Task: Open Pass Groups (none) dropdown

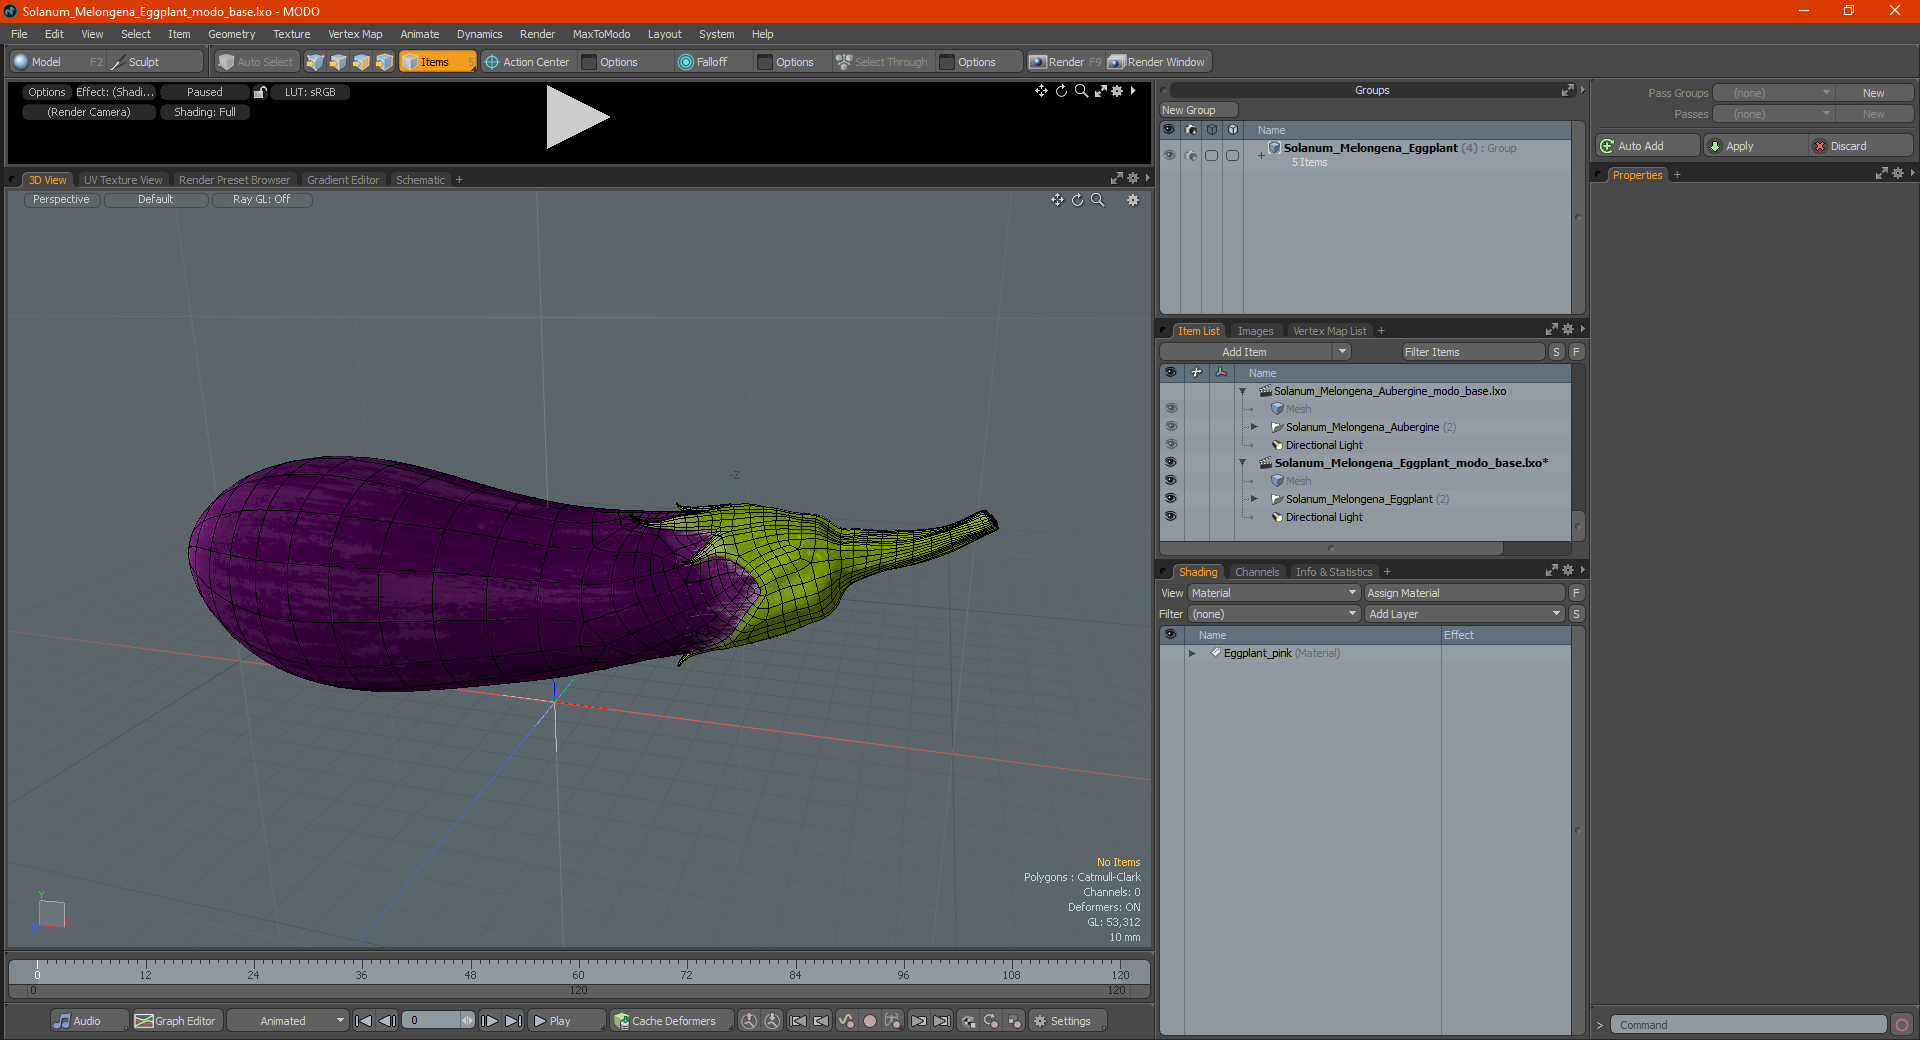Action: 1773,93
